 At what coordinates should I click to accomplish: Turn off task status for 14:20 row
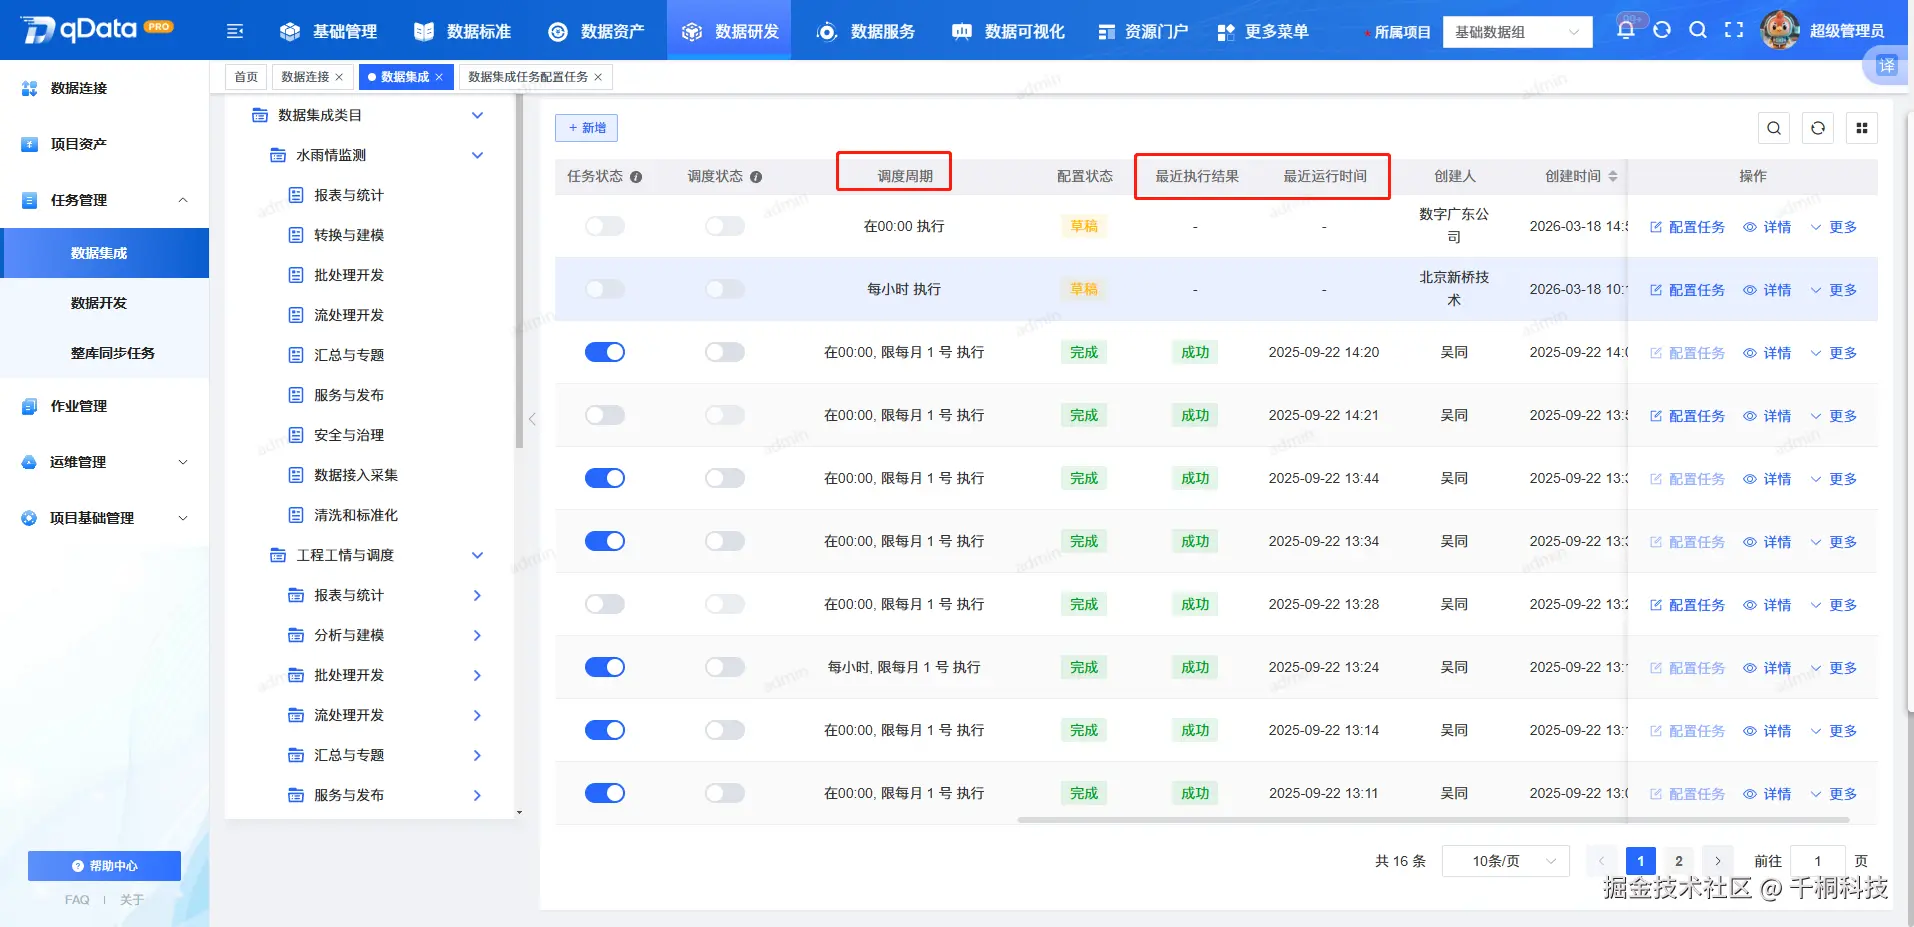[605, 352]
